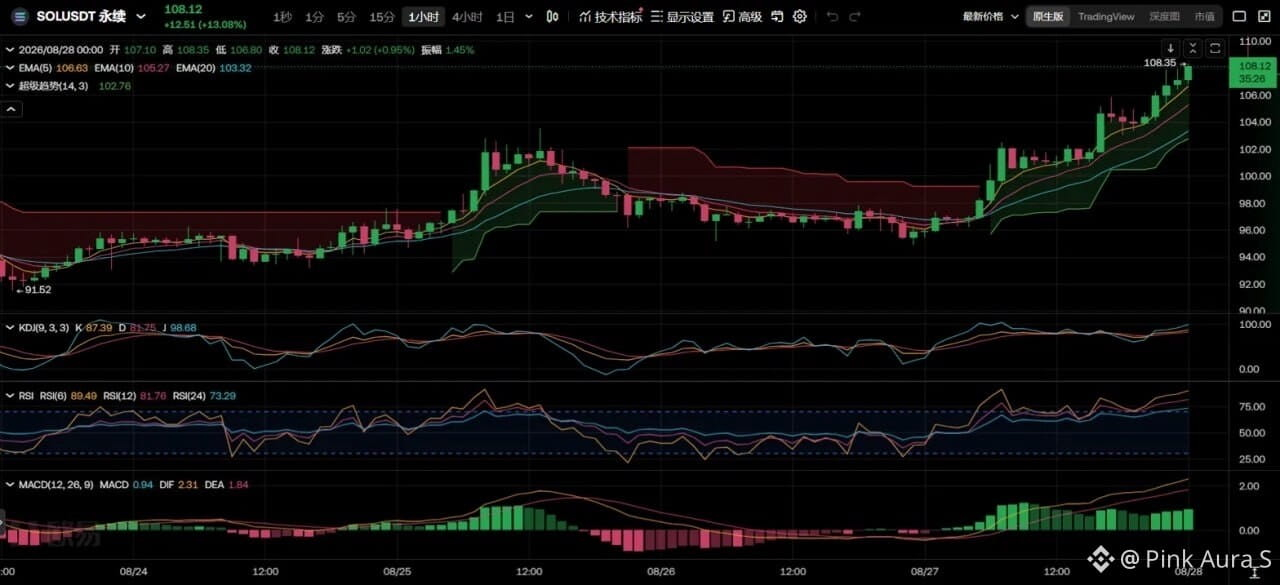Screen dimensions: 1280x585
Task: Switch to the 原生版 chart tab
Action: [1049, 17]
